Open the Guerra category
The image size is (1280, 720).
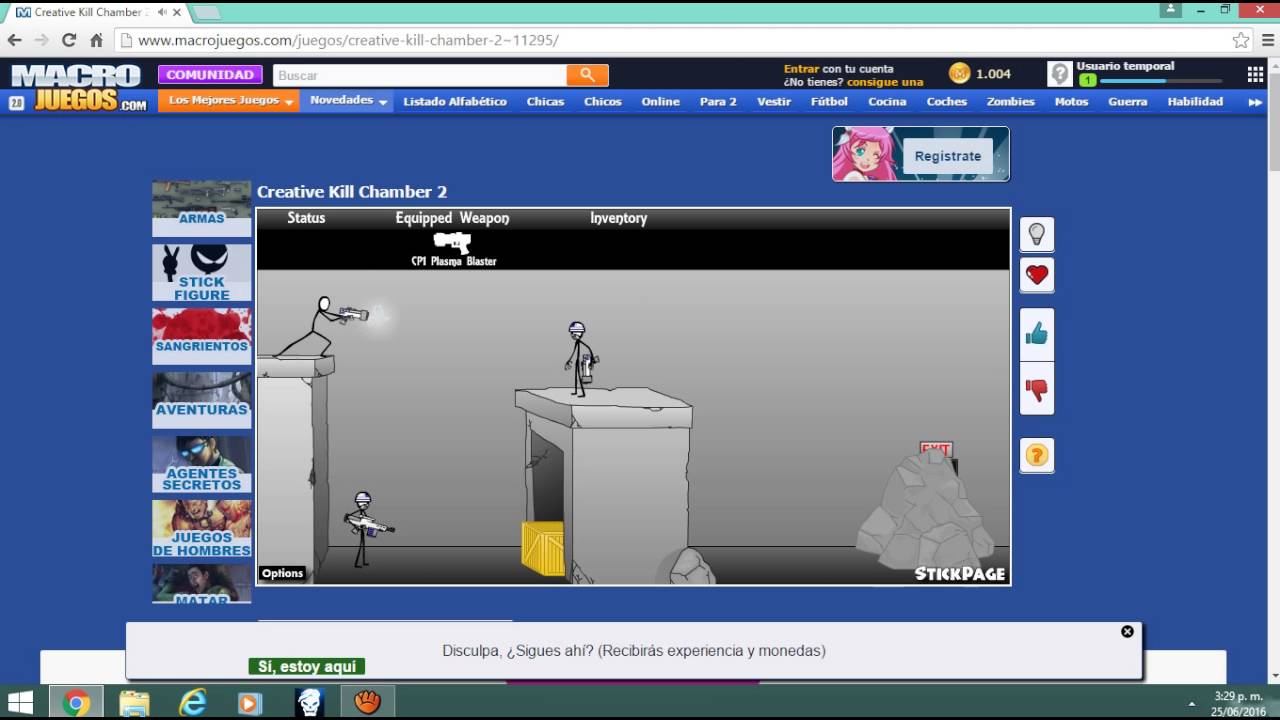(x=1128, y=101)
